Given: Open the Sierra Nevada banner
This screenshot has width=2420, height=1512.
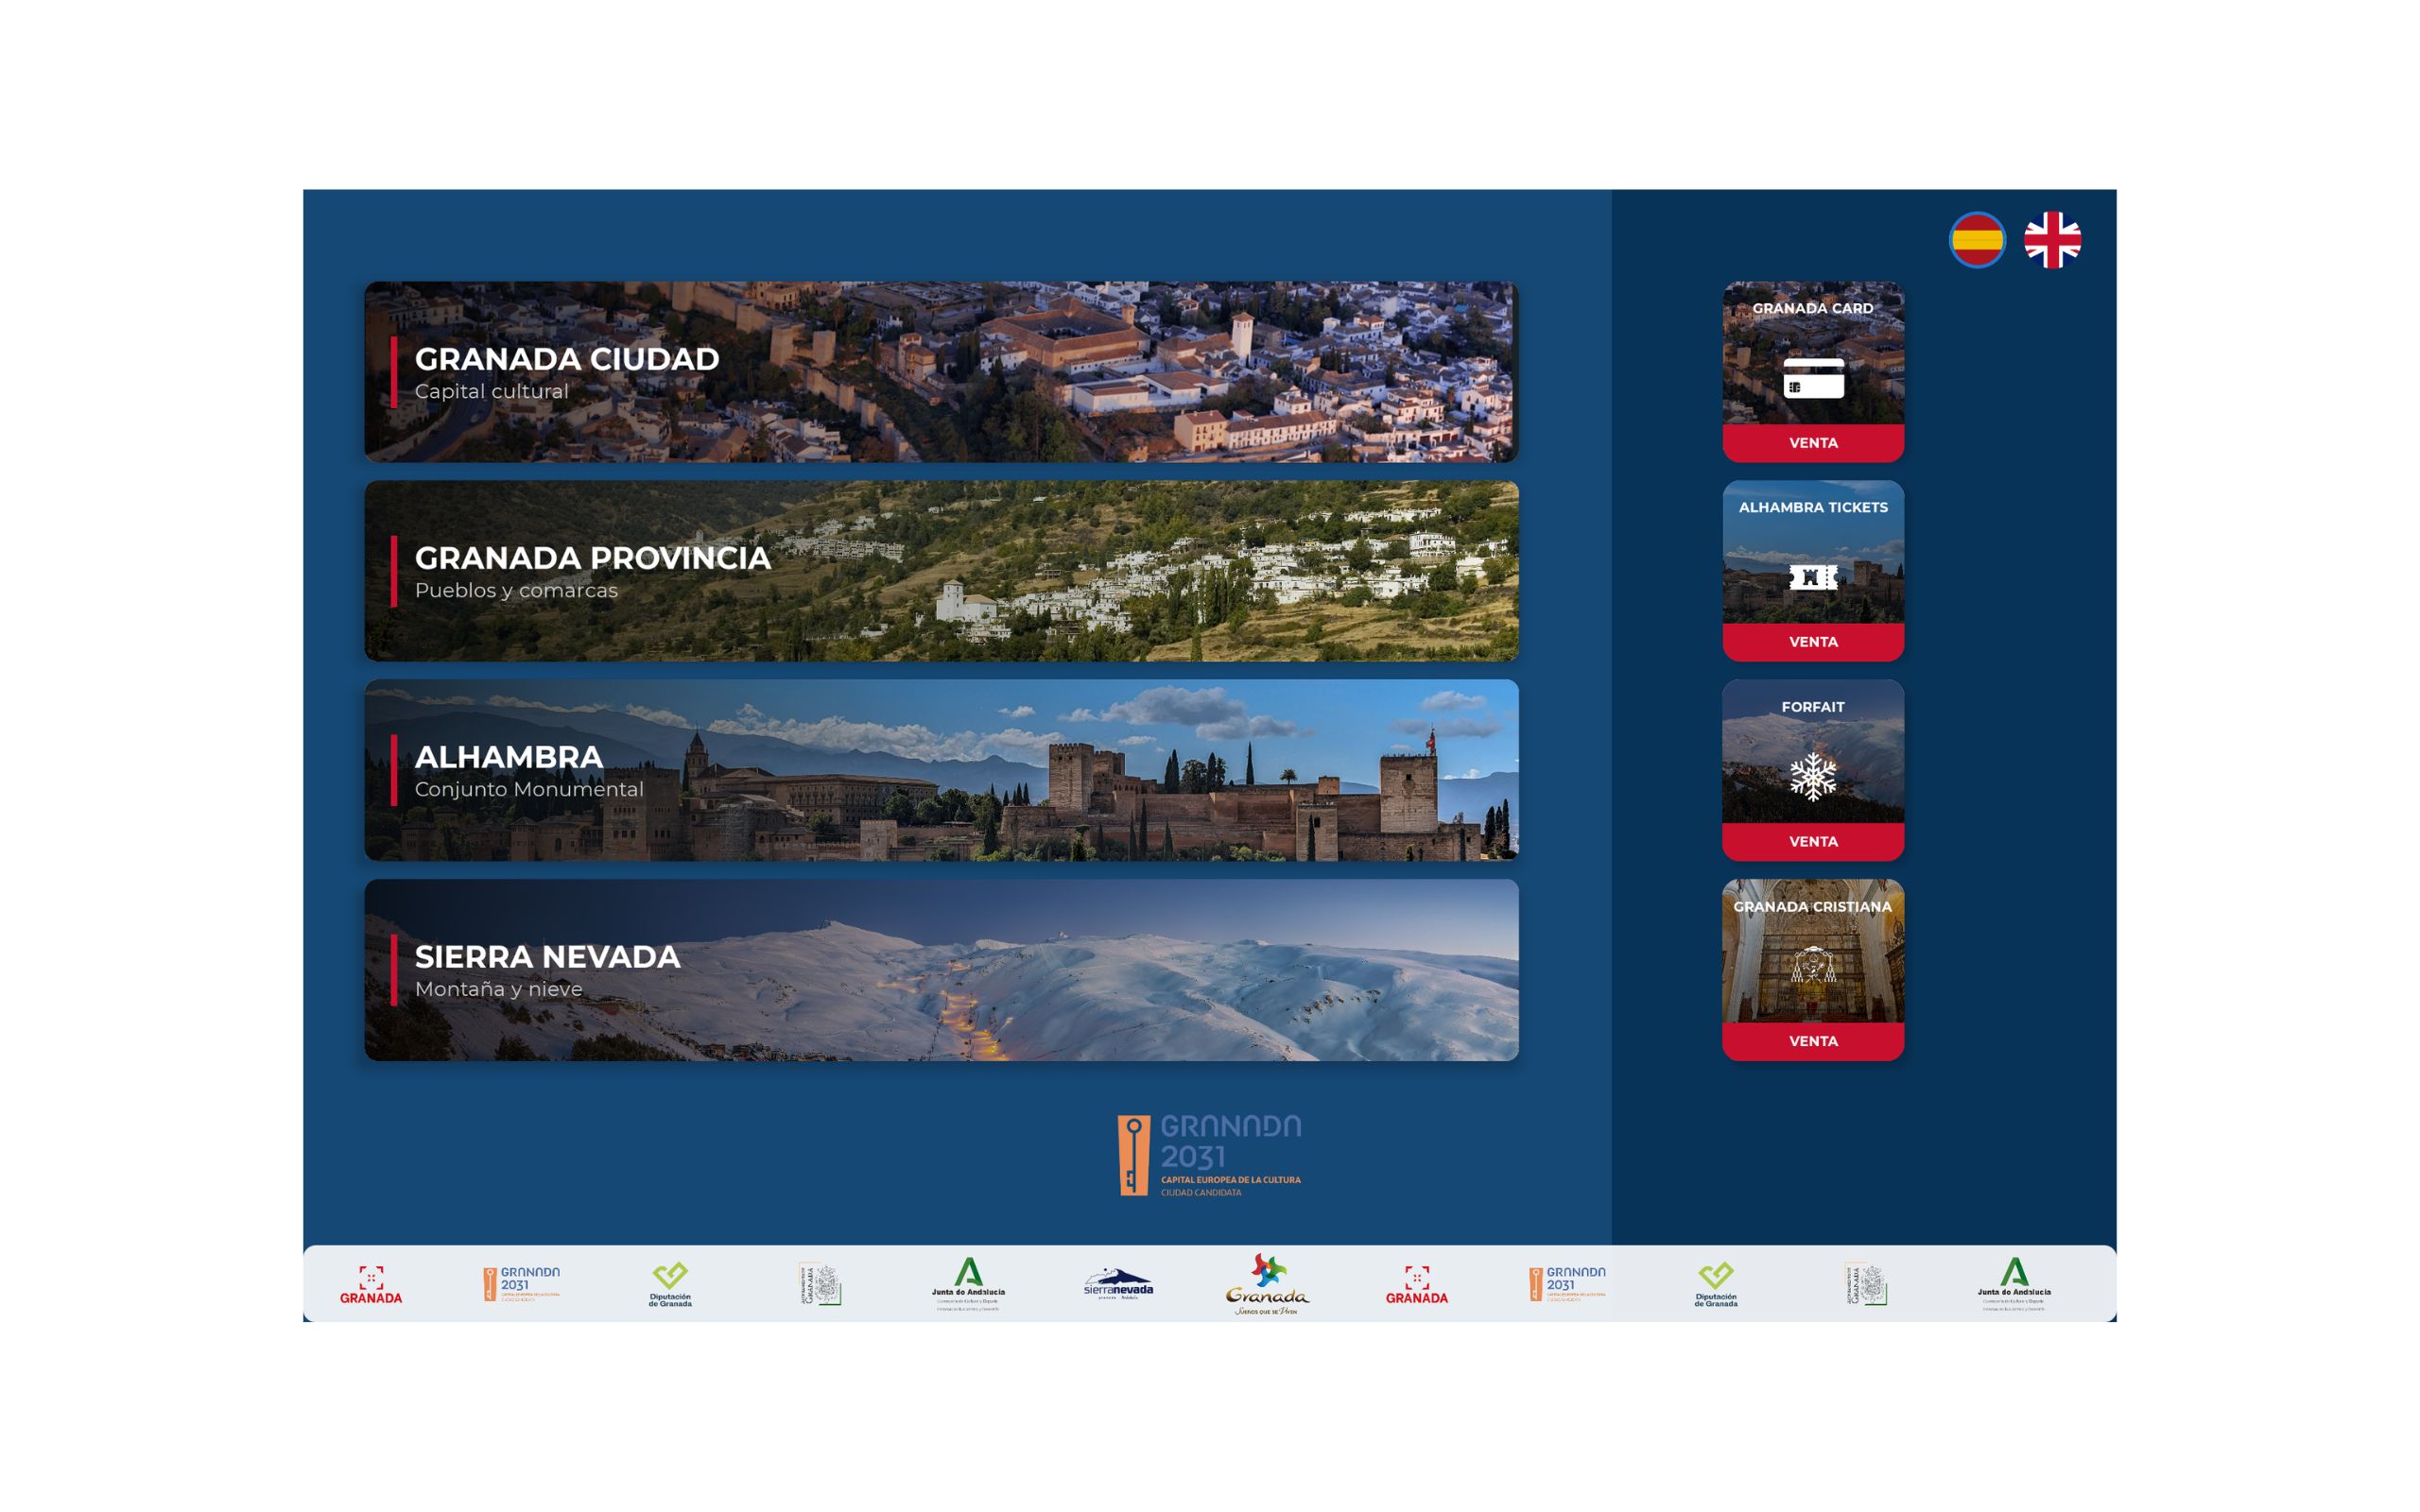Looking at the screenshot, I should click(x=941, y=970).
